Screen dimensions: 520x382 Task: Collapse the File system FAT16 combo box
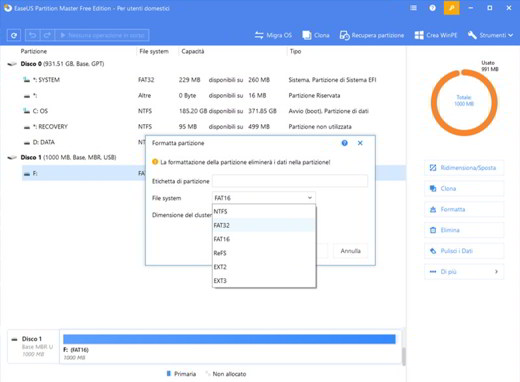click(264, 198)
